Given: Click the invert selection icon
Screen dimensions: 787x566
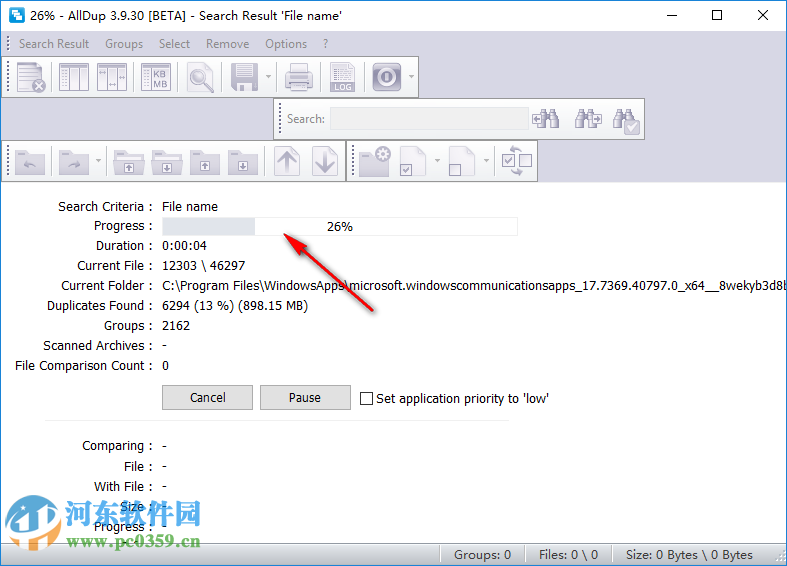Looking at the screenshot, I should 517,161.
